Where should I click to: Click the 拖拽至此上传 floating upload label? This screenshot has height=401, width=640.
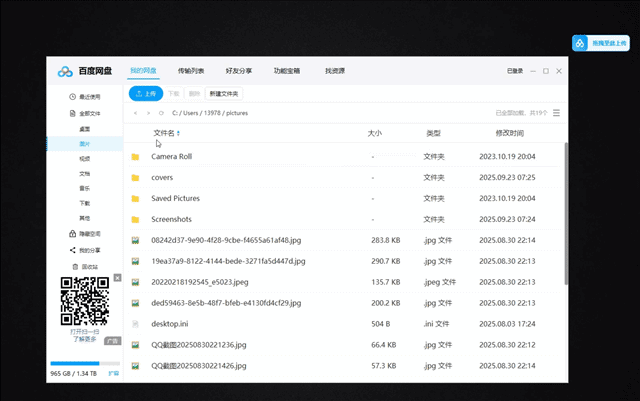coord(609,43)
